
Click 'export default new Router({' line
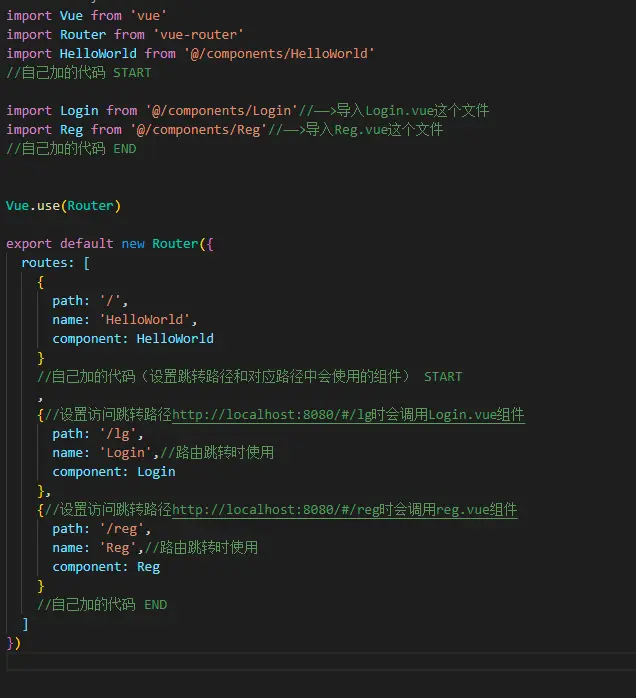pos(109,243)
